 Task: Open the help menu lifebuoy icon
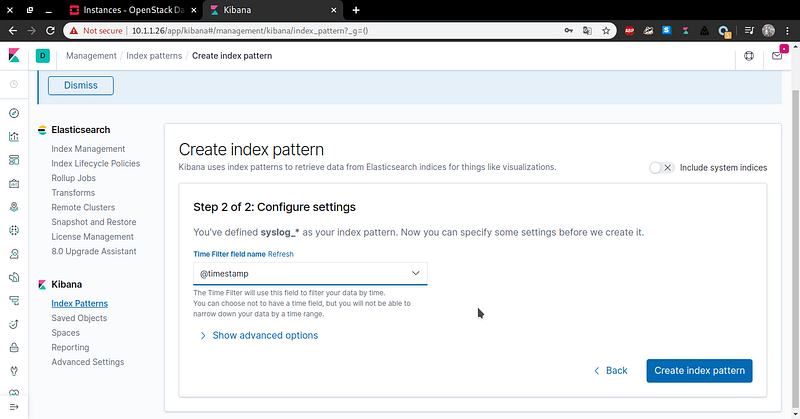point(748,56)
